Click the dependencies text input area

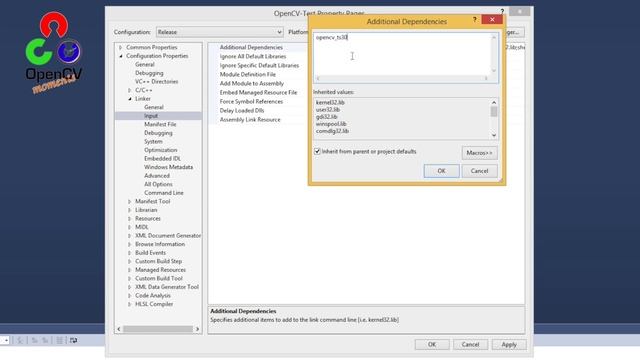402,54
